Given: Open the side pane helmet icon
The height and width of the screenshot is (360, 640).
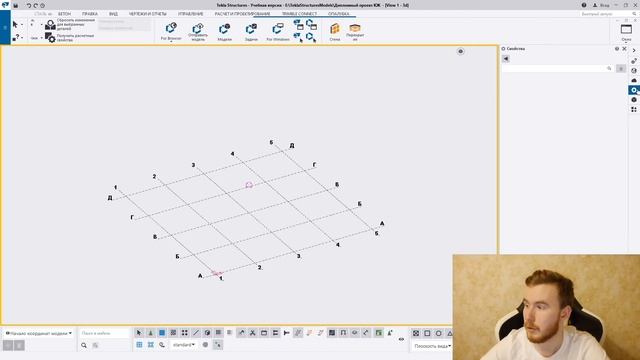Looking at the screenshot, I should point(634,80).
